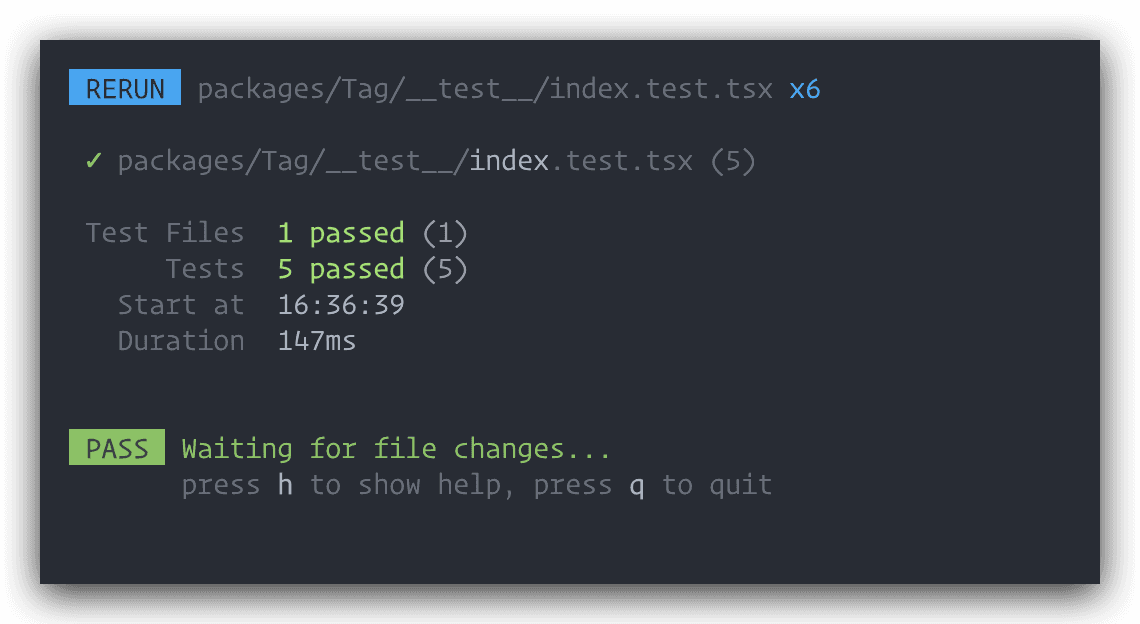Click the blue RERUN badge

pos(125,89)
